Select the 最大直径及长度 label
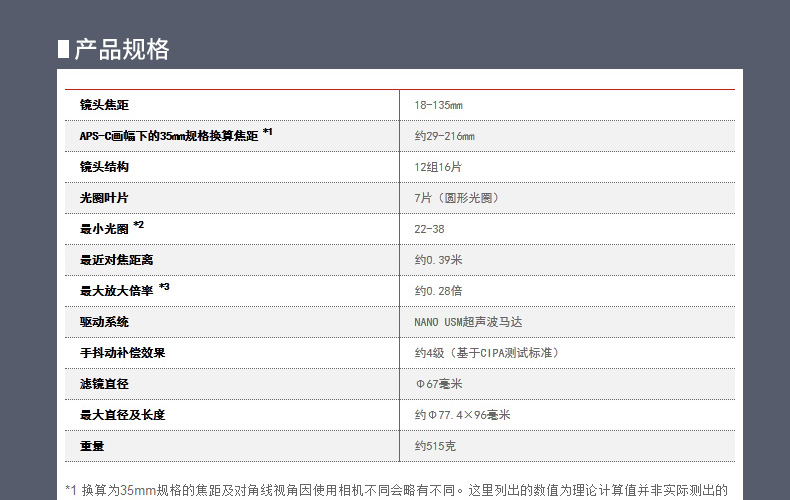 (122, 415)
